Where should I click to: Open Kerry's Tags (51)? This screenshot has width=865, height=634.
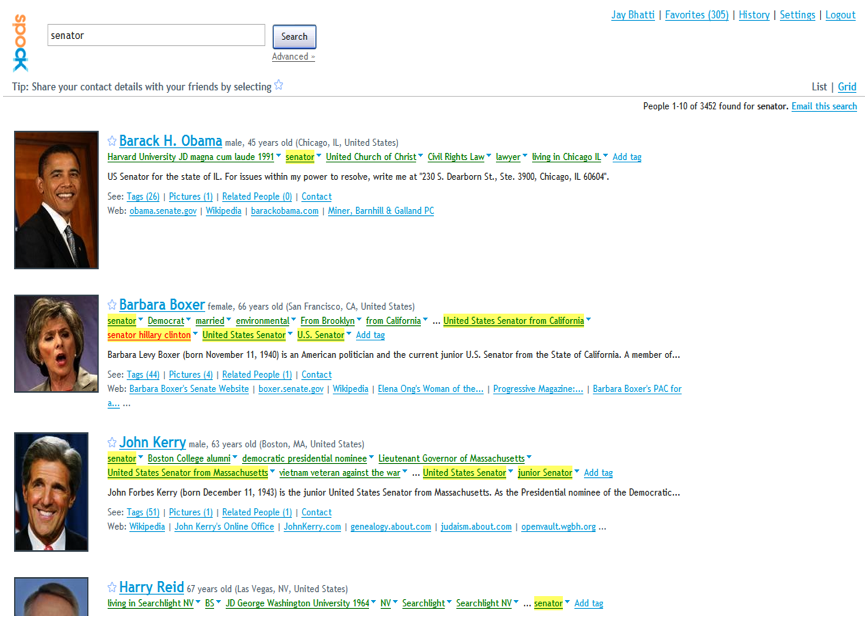(143, 513)
